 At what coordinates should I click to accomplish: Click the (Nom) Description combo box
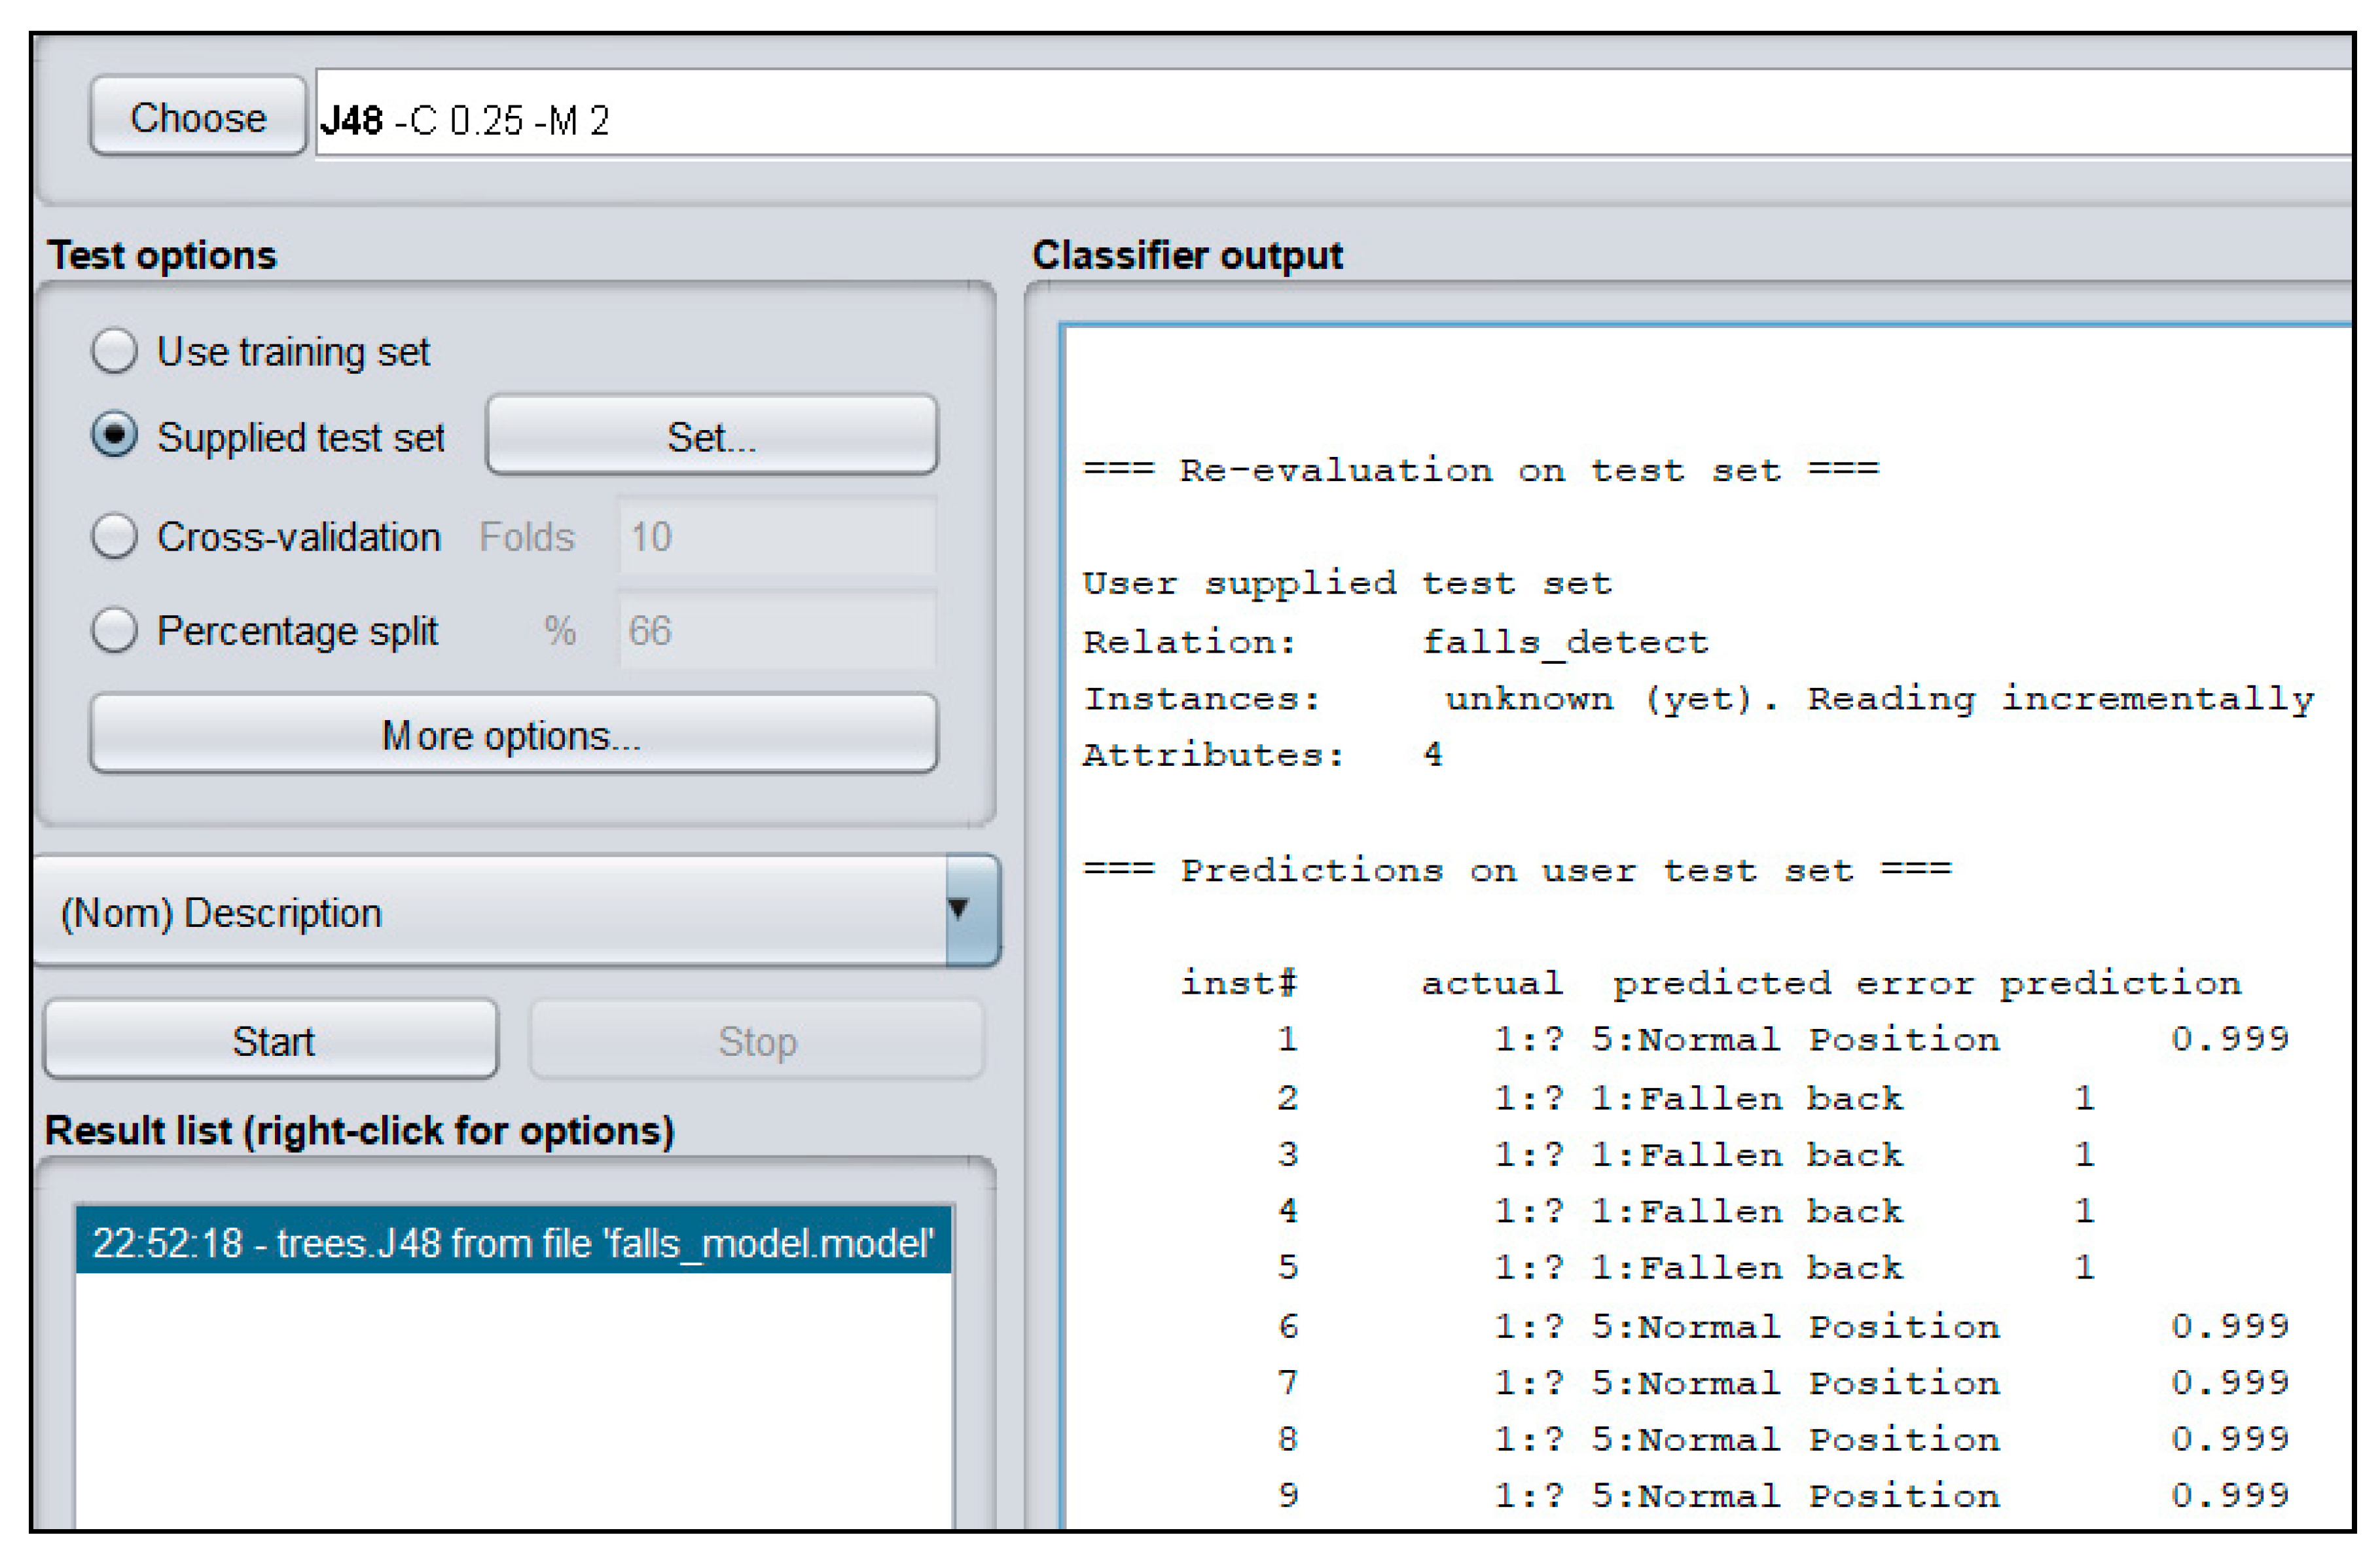click(x=490, y=912)
